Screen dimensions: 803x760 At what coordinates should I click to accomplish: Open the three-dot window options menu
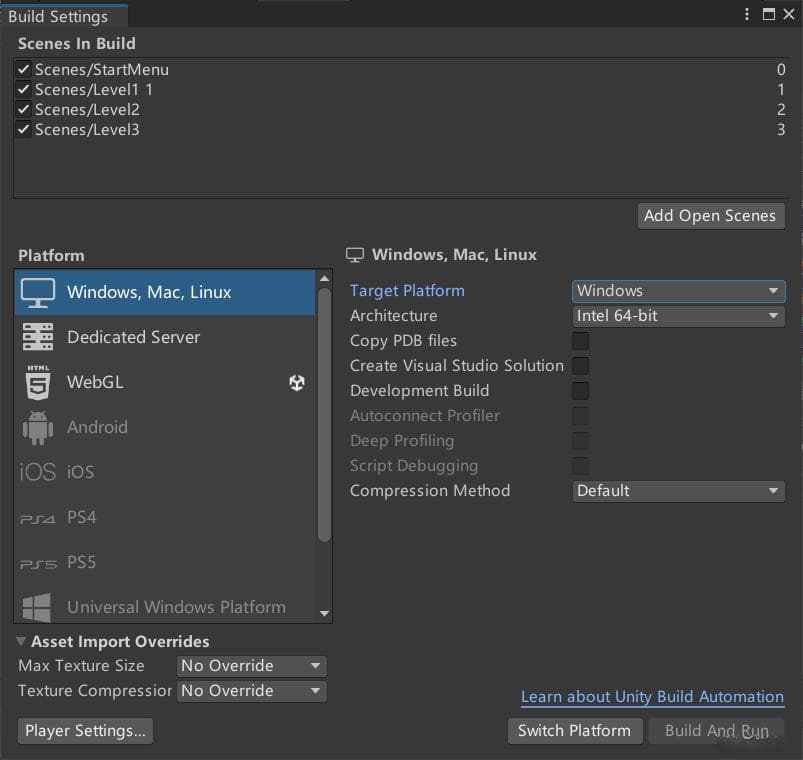747,14
